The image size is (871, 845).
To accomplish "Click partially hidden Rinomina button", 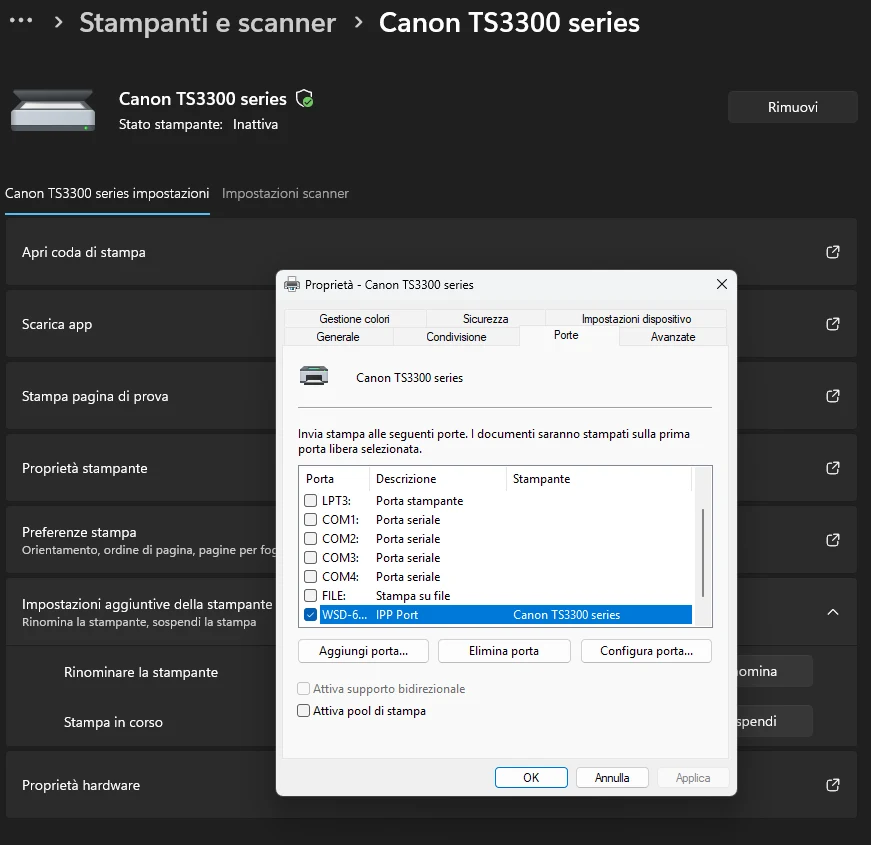I will 774,671.
